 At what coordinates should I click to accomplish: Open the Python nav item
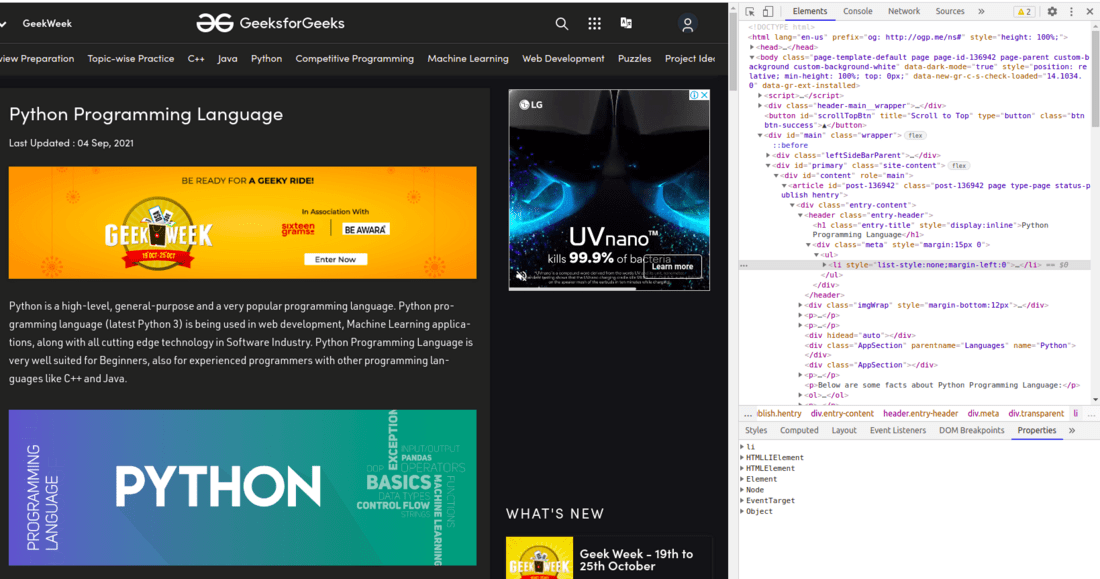(x=267, y=58)
